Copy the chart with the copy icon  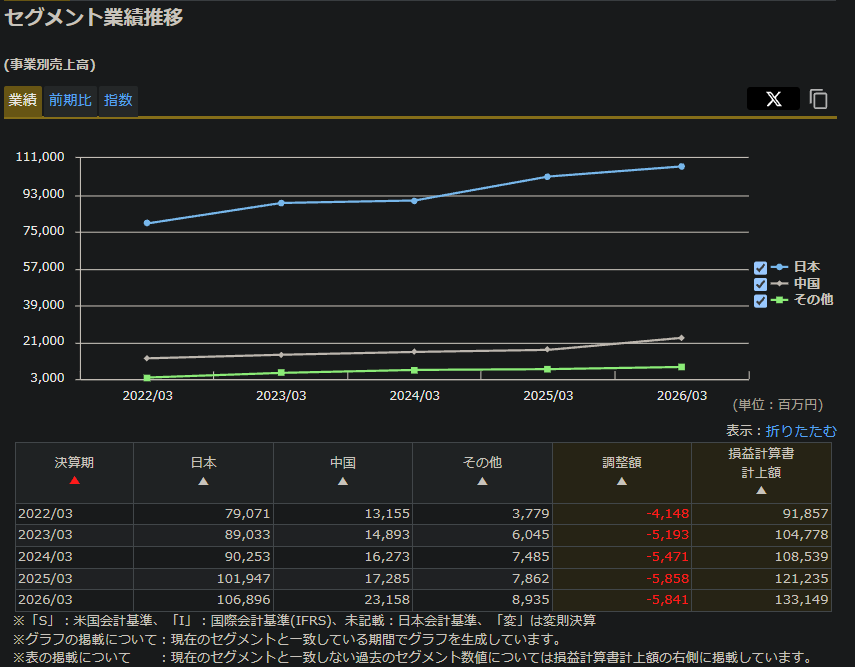pyautogui.click(x=818, y=99)
